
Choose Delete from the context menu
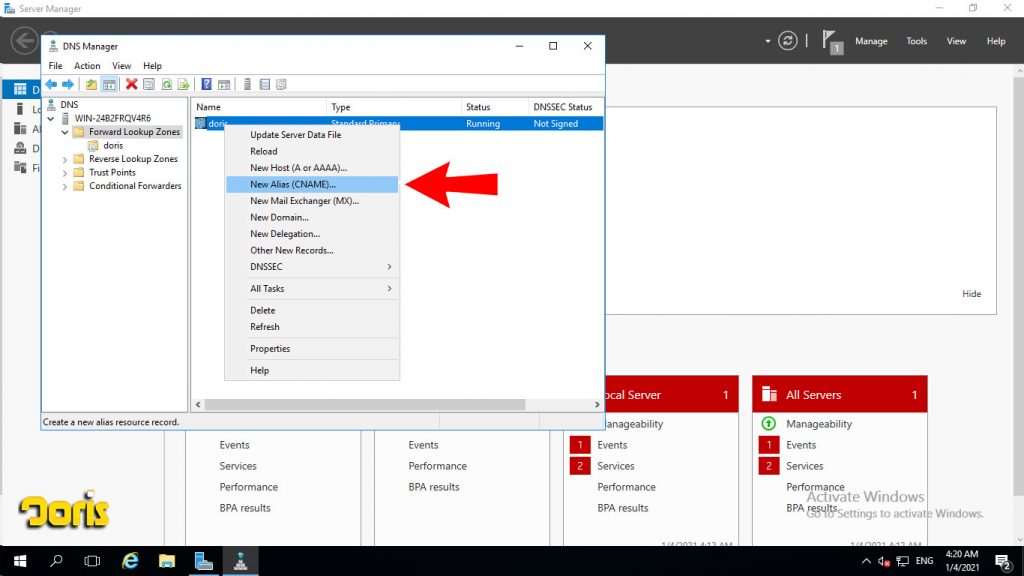point(312,310)
